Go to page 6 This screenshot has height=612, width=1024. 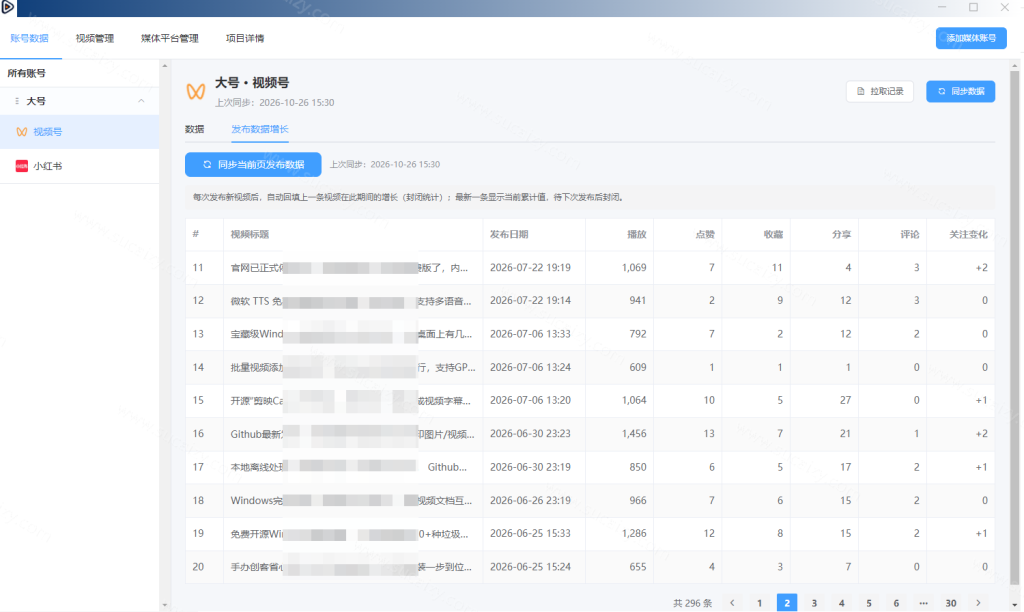tap(897, 603)
